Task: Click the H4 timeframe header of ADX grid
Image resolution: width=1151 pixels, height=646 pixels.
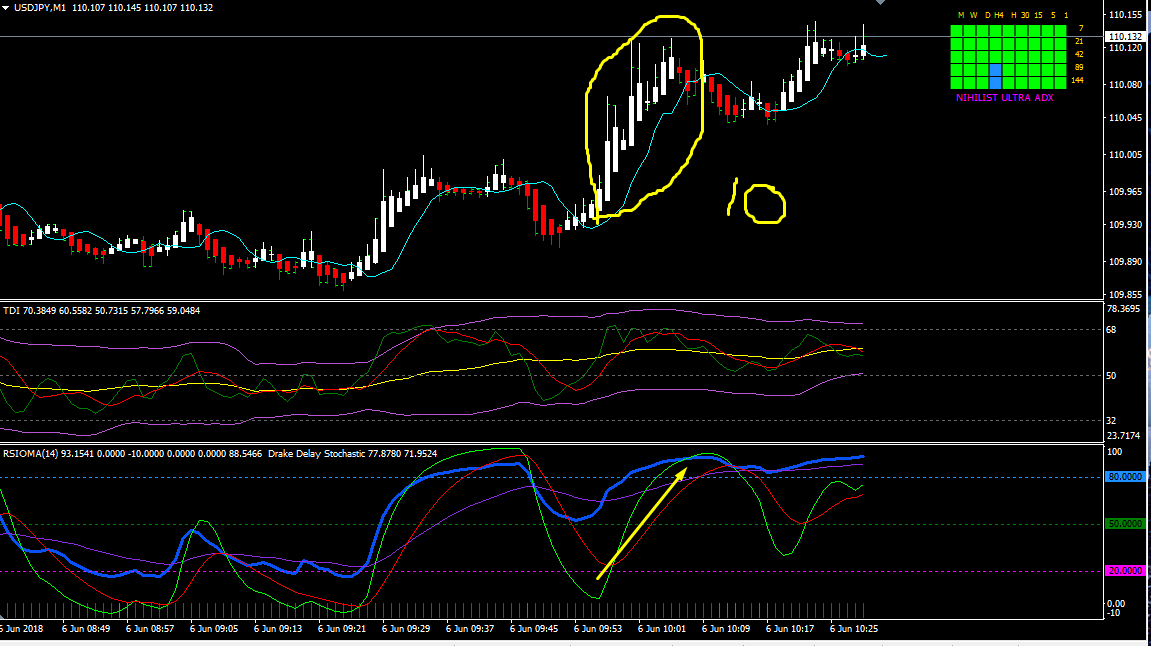Action: [x=999, y=15]
